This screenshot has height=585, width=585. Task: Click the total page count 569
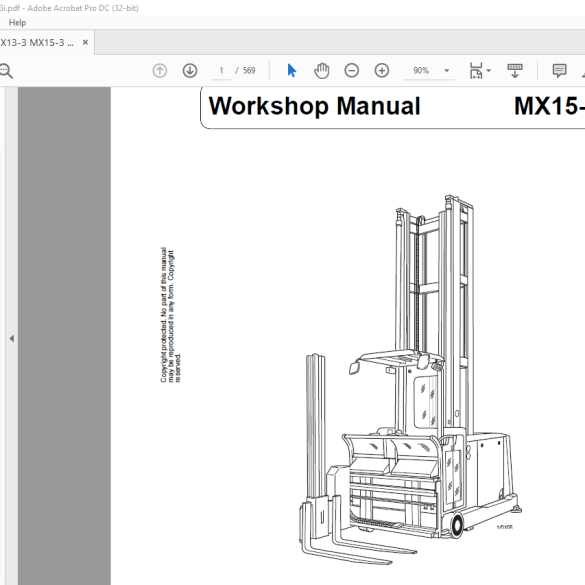tap(249, 71)
